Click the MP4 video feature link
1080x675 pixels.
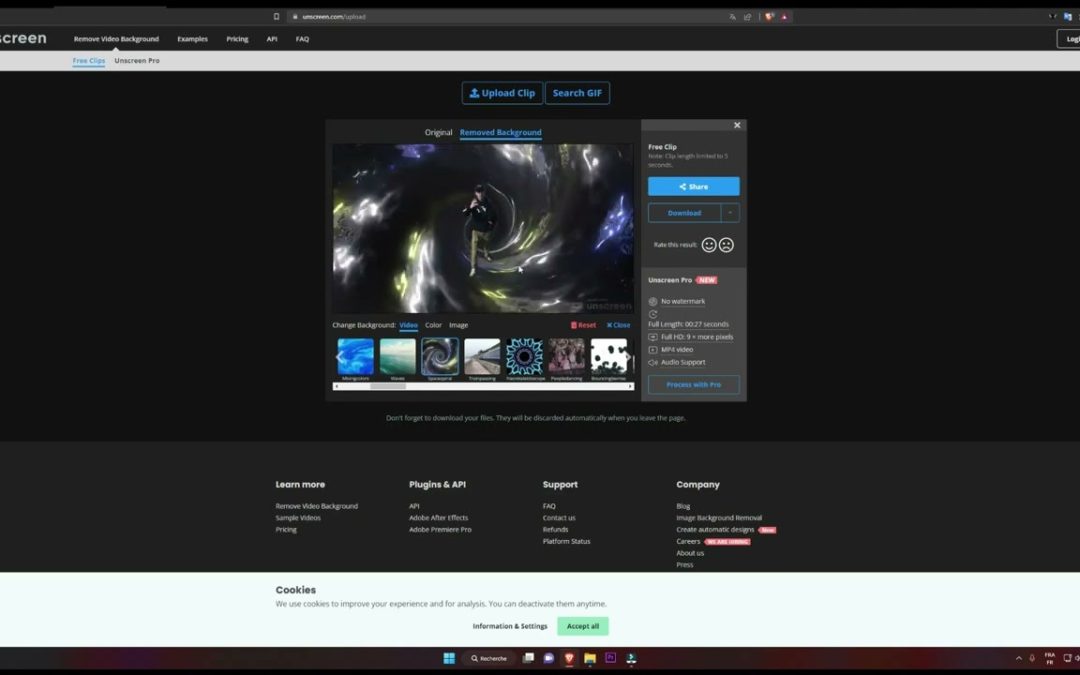click(x=677, y=350)
